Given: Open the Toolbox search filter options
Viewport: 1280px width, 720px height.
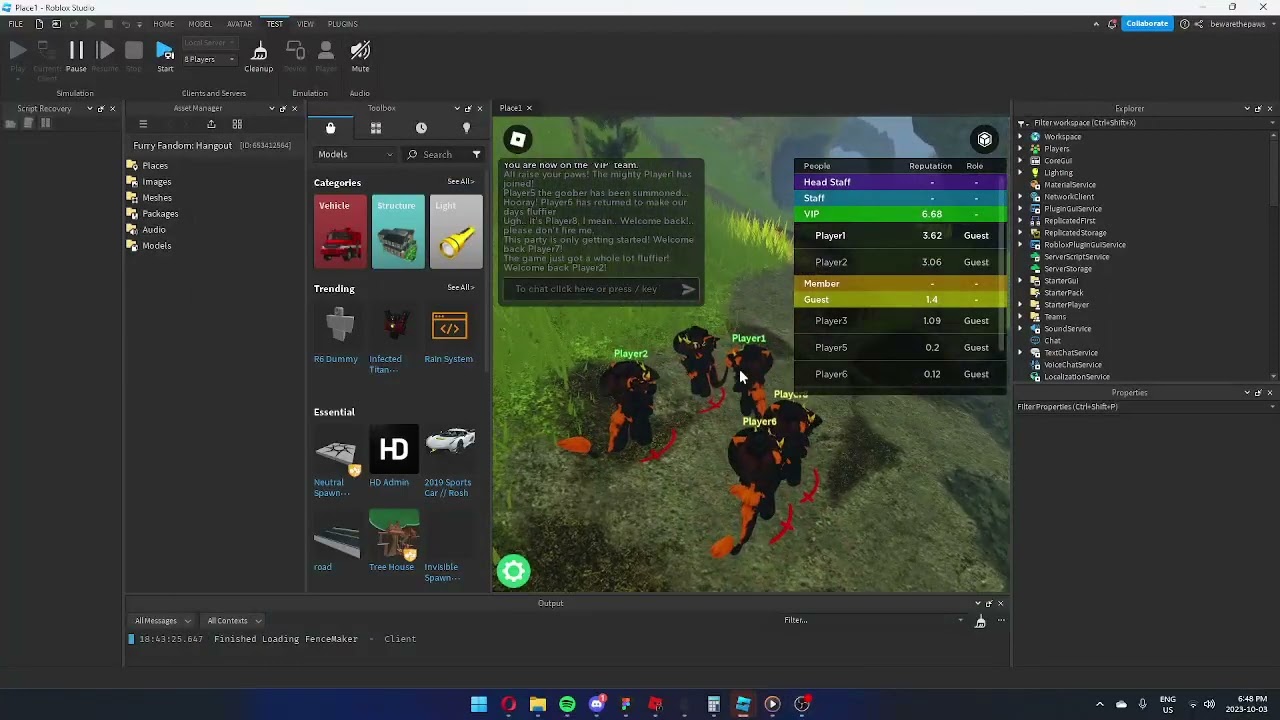Looking at the screenshot, I should [476, 155].
